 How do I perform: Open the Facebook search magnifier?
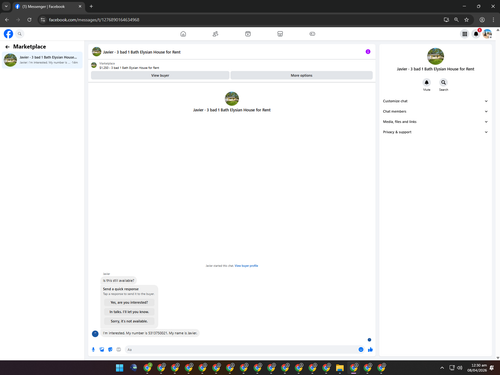click(20, 34)
